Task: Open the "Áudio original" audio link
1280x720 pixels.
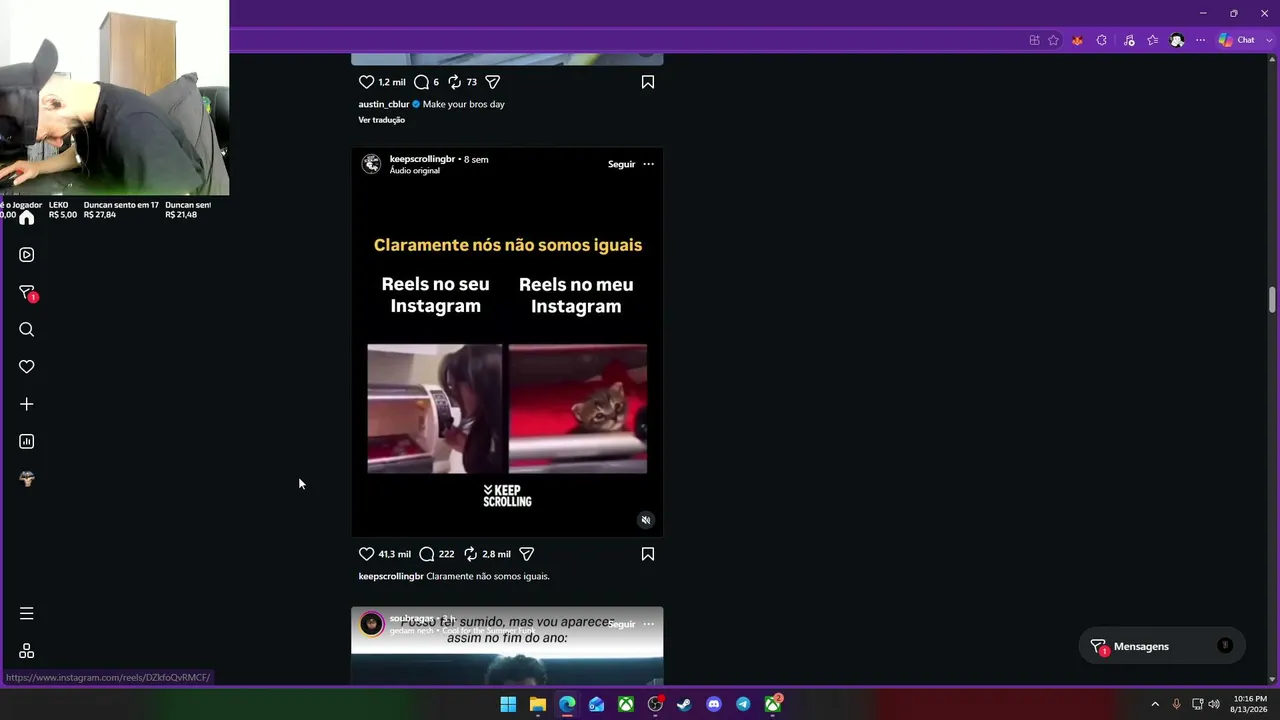Action: point(414,171)
